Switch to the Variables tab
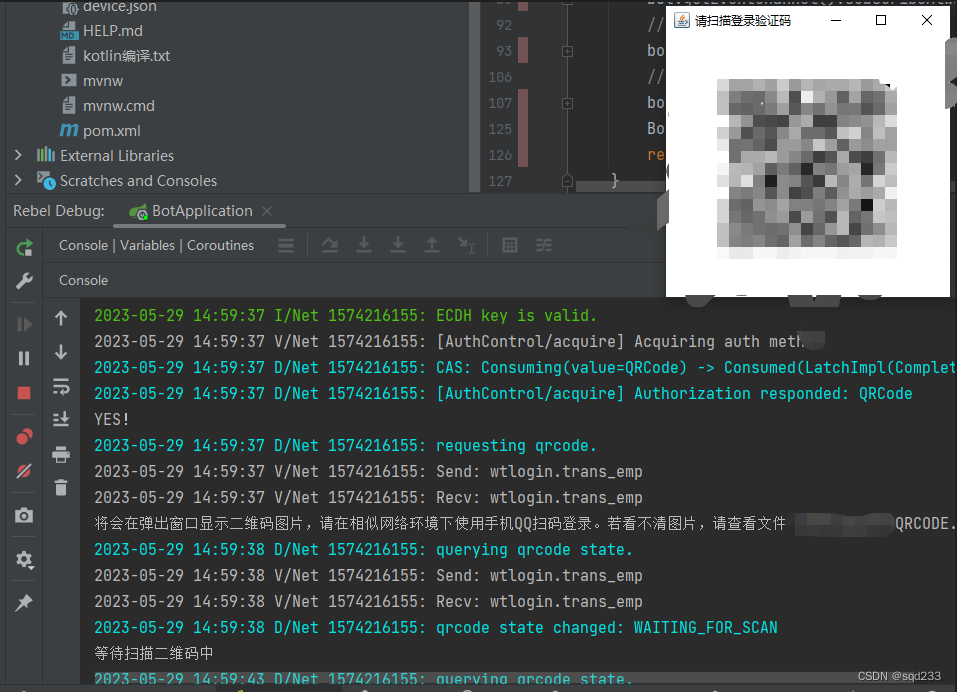This screenshot has height=692, width=957. point(147,245)
